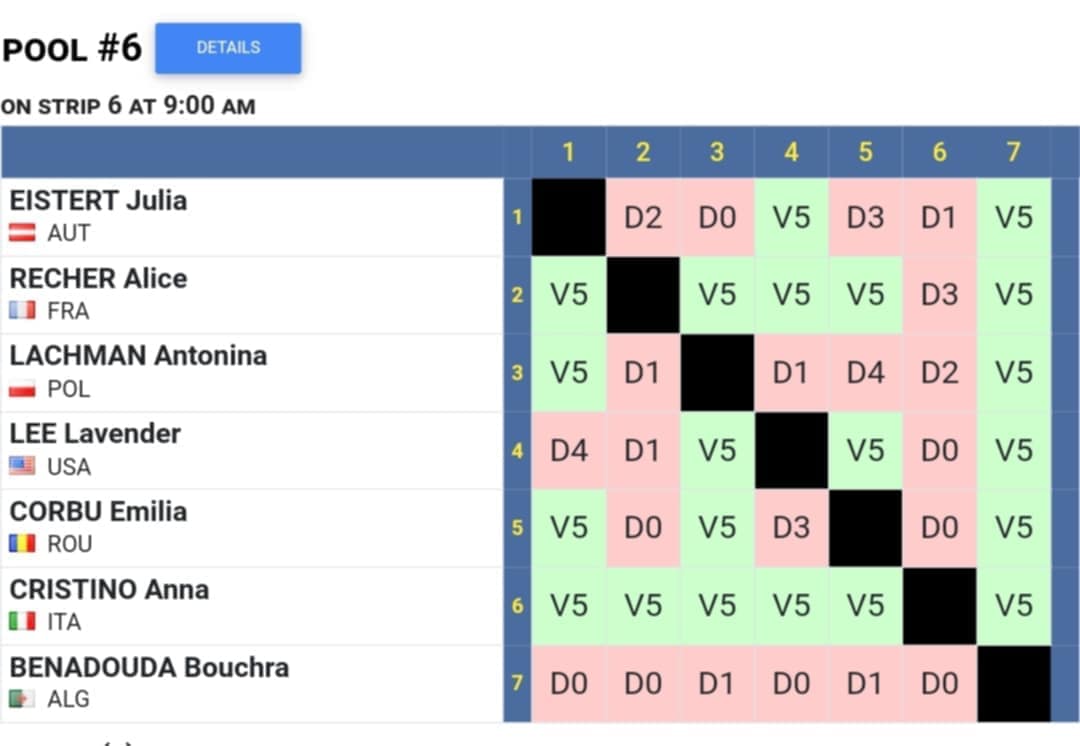Screen dimensions: 1080x746
Task: Click column header number 7
Action: click(1013, 152)
